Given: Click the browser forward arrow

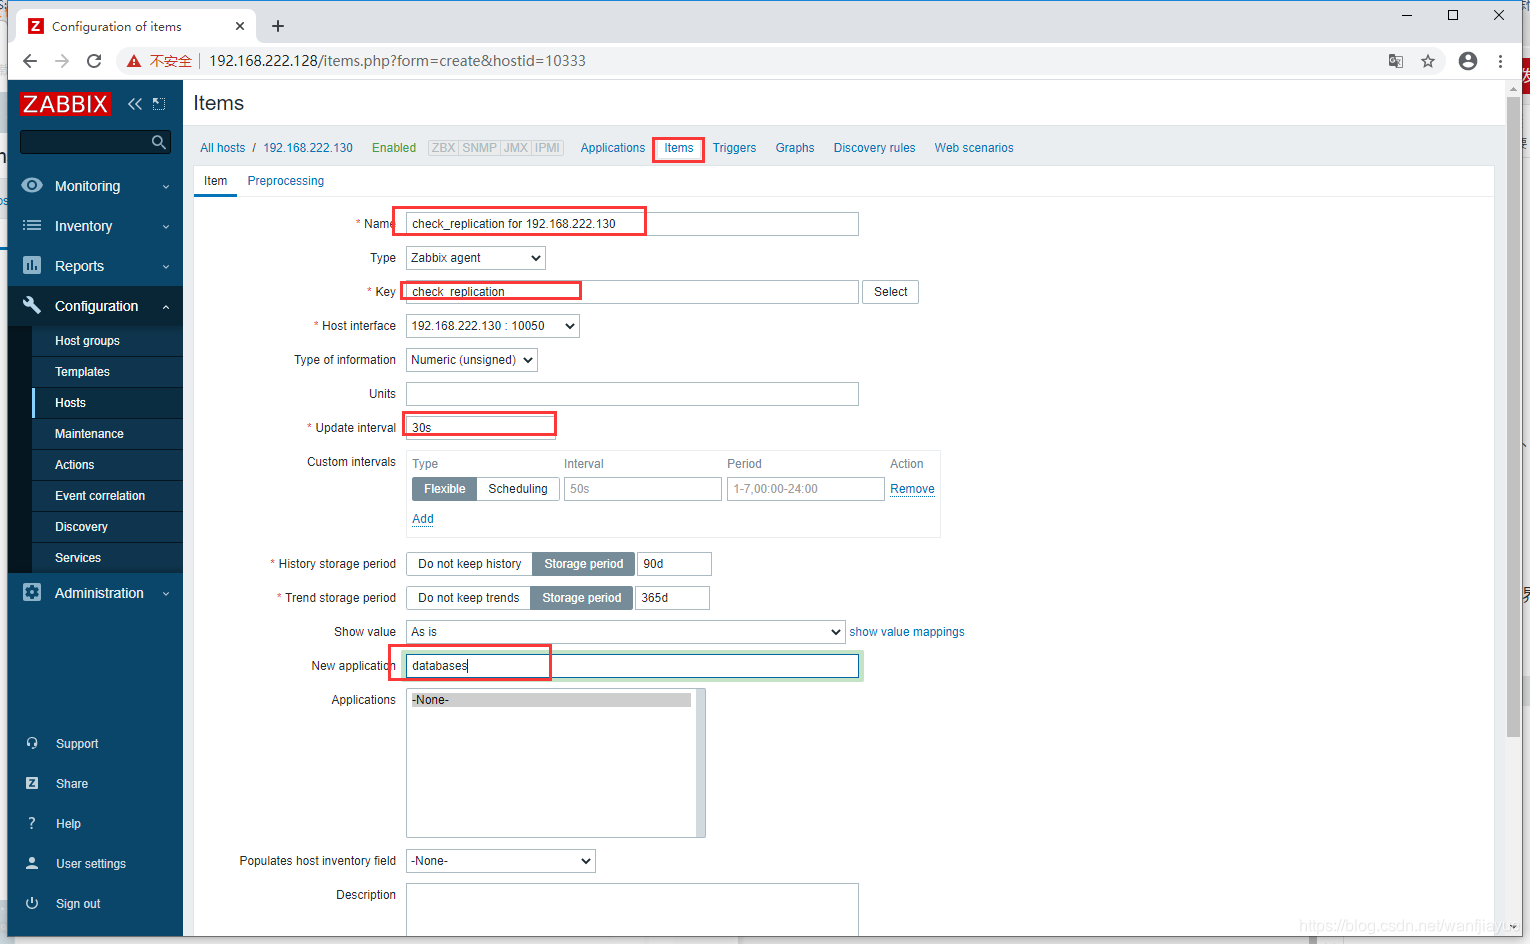Looking at the screenshot, I should [62, 61].
